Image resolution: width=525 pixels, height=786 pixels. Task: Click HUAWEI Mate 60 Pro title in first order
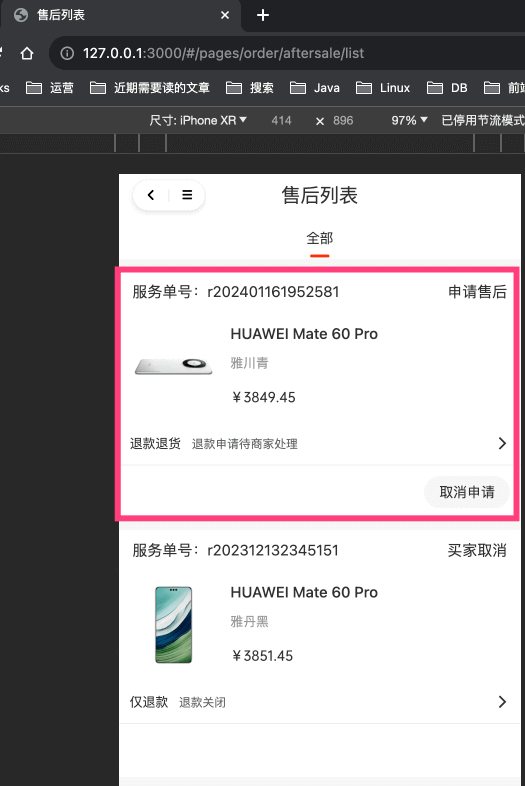pos(304,334)
